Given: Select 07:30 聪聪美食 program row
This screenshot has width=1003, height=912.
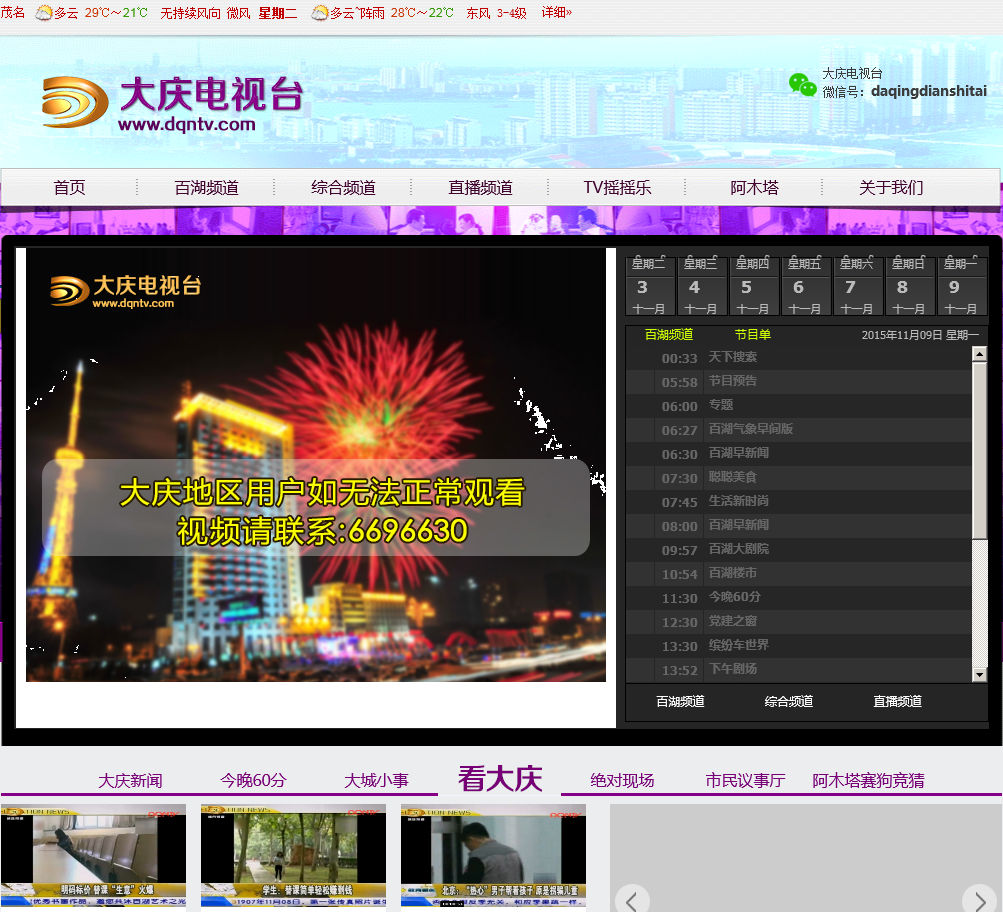Looking at the screenshot, I should point(799,478).
